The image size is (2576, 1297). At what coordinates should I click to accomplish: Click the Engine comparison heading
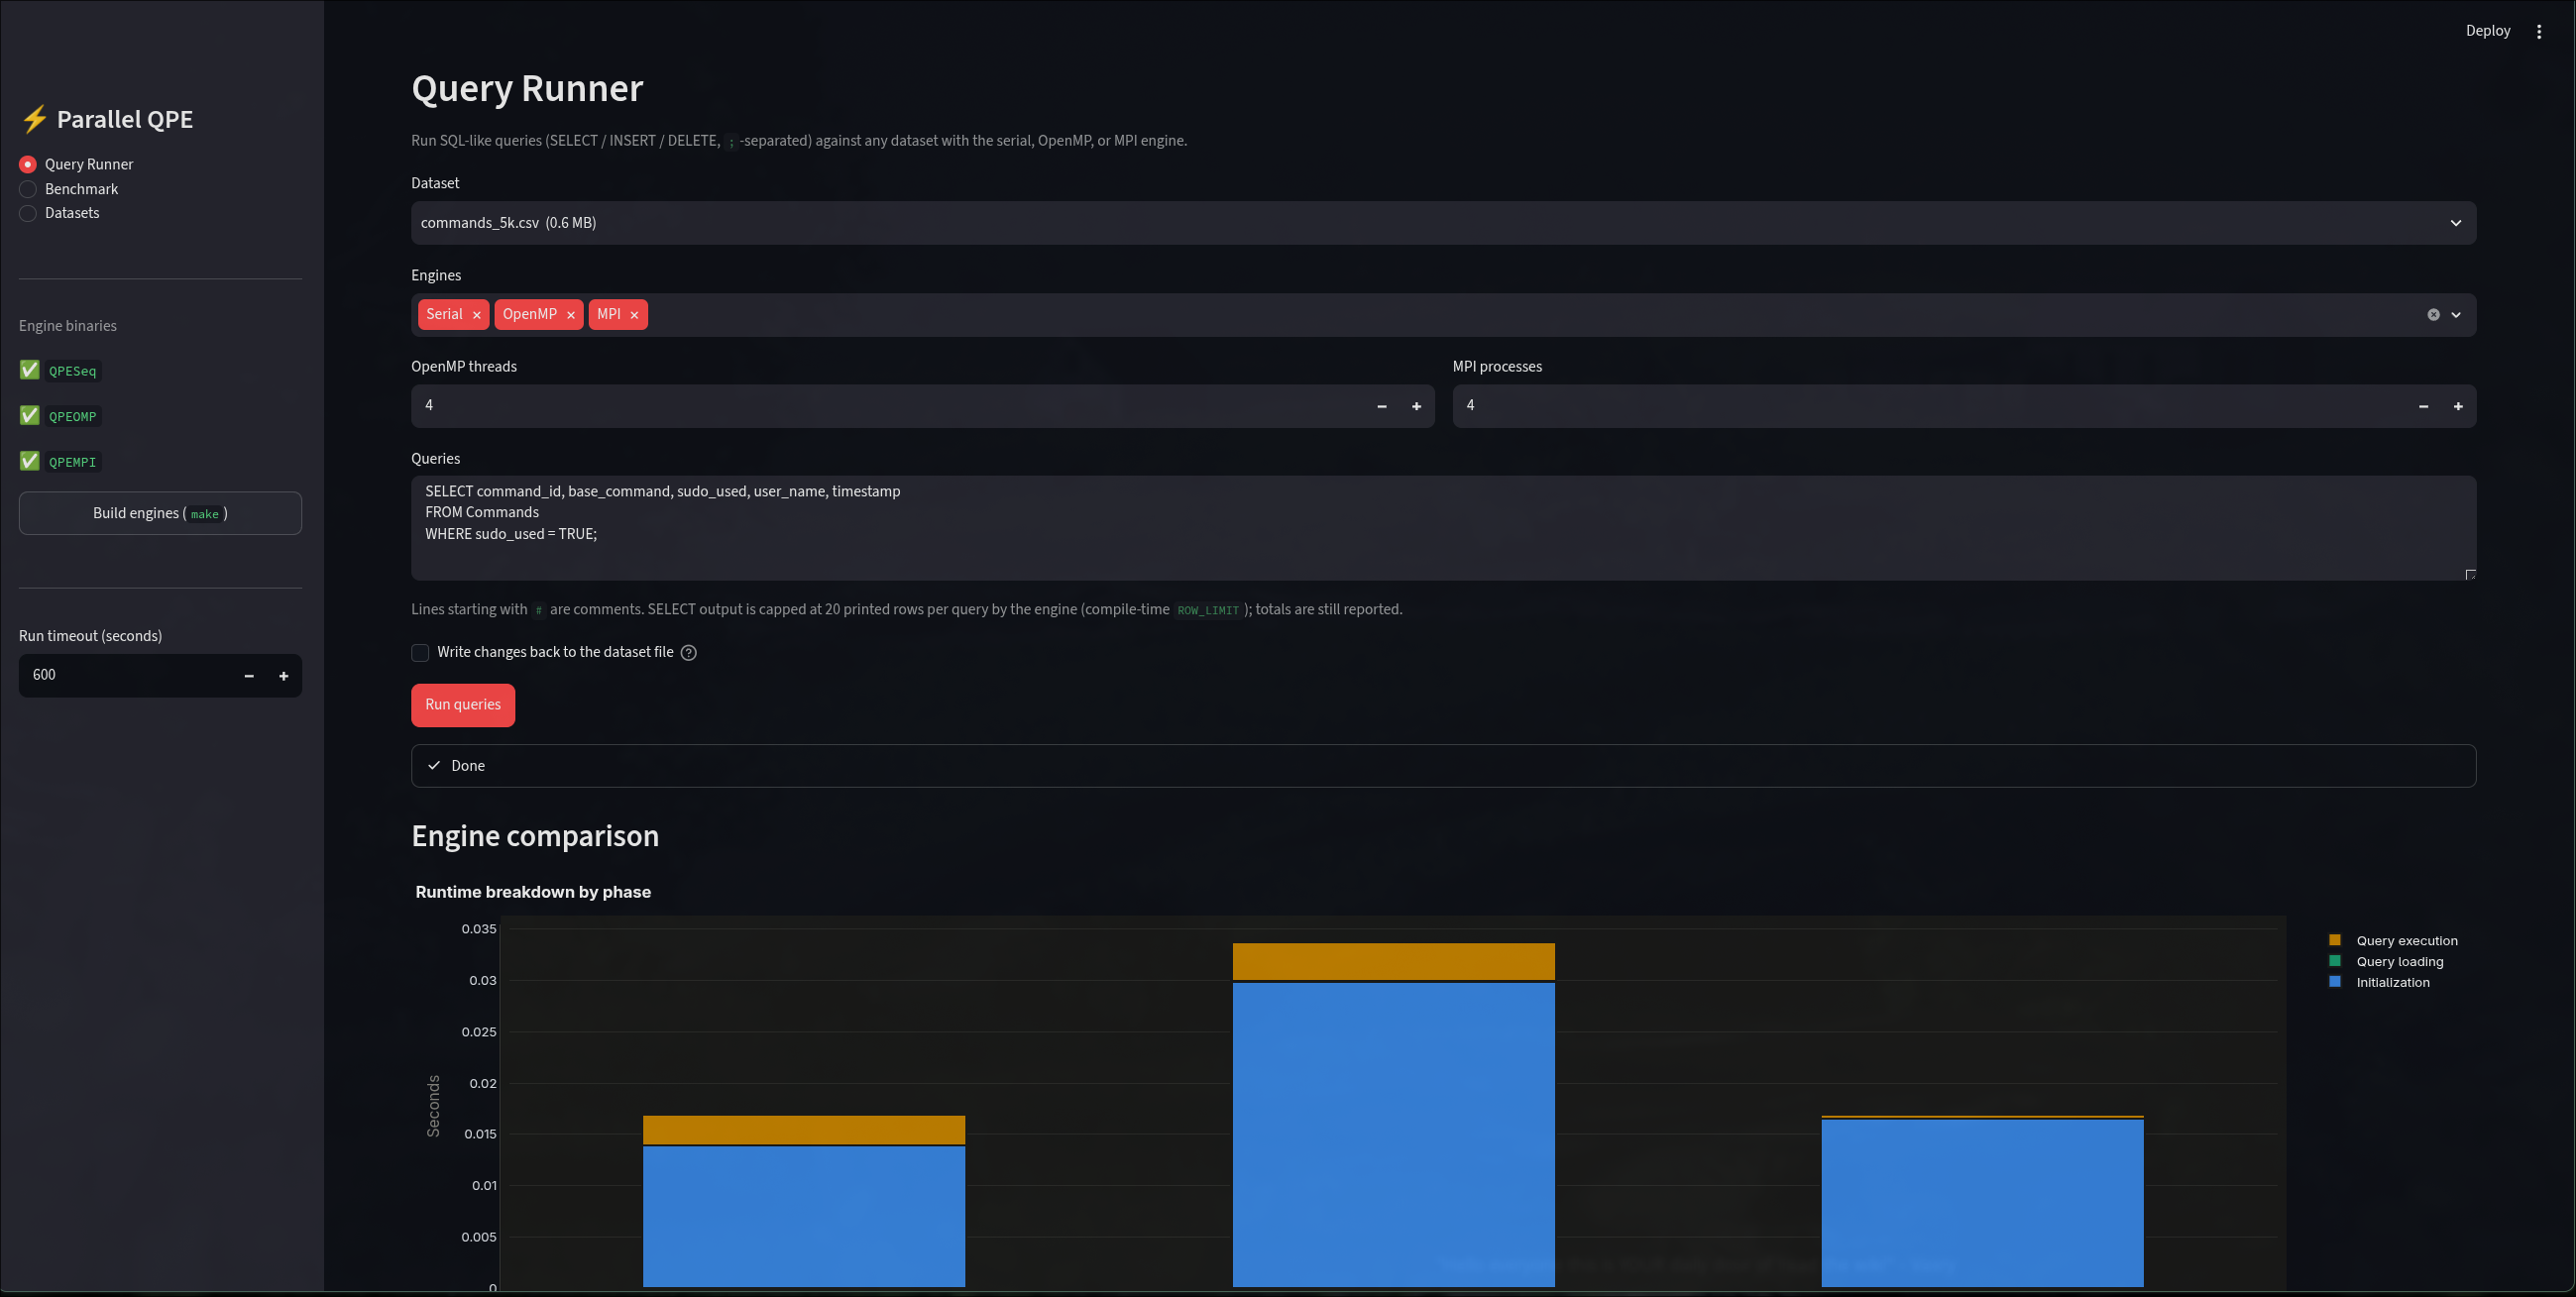point(535,836)
